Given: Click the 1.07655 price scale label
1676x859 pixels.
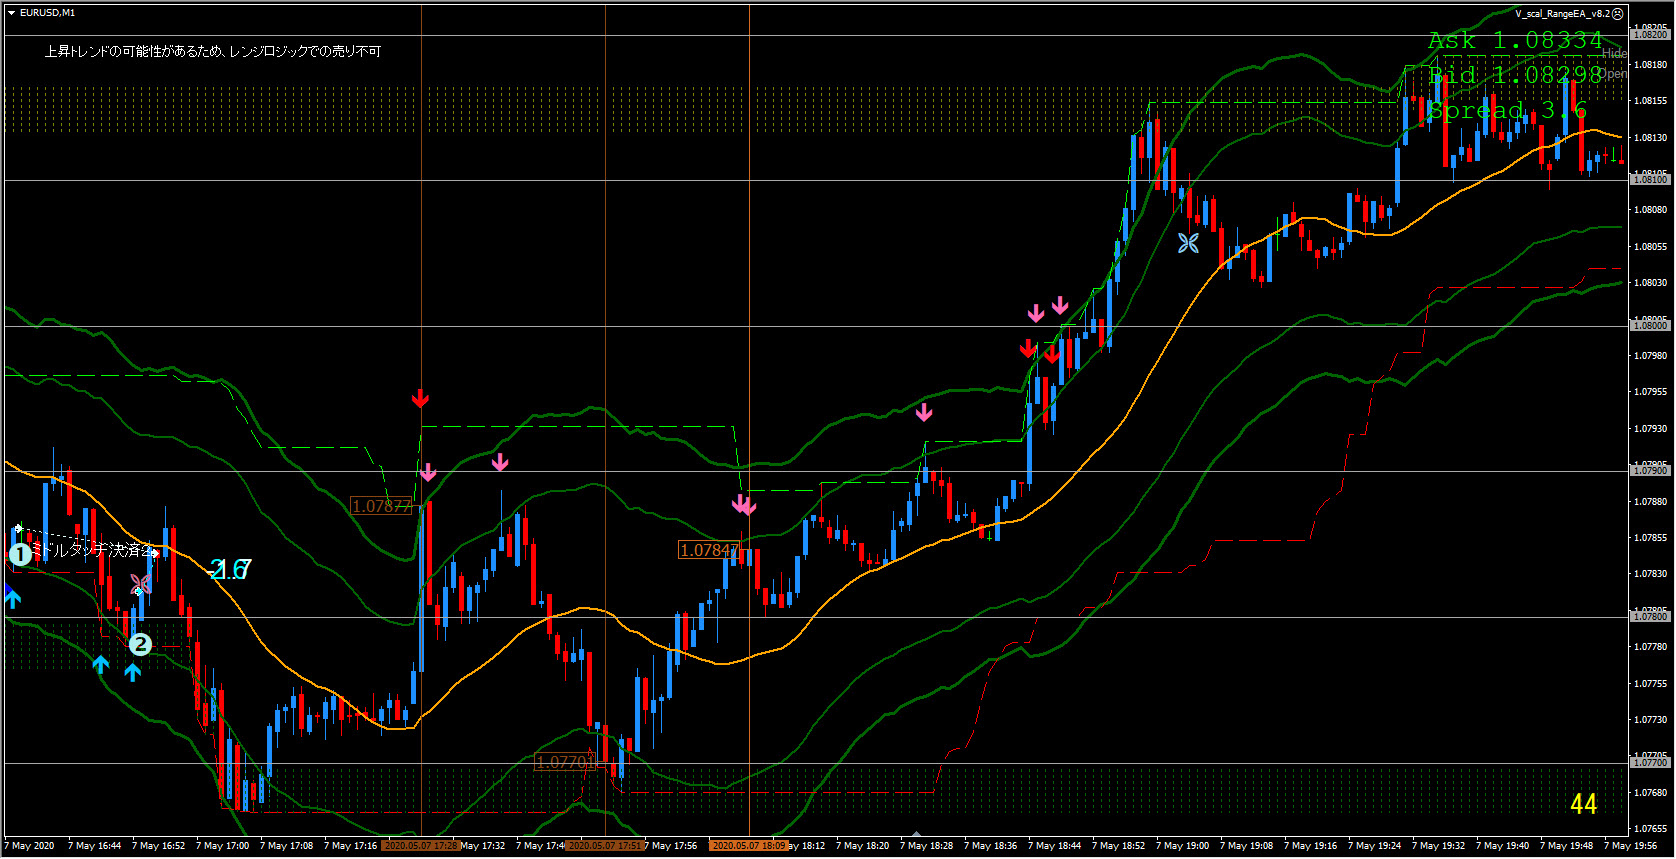Looking at the screenshot, I should tap(1650, 829).
